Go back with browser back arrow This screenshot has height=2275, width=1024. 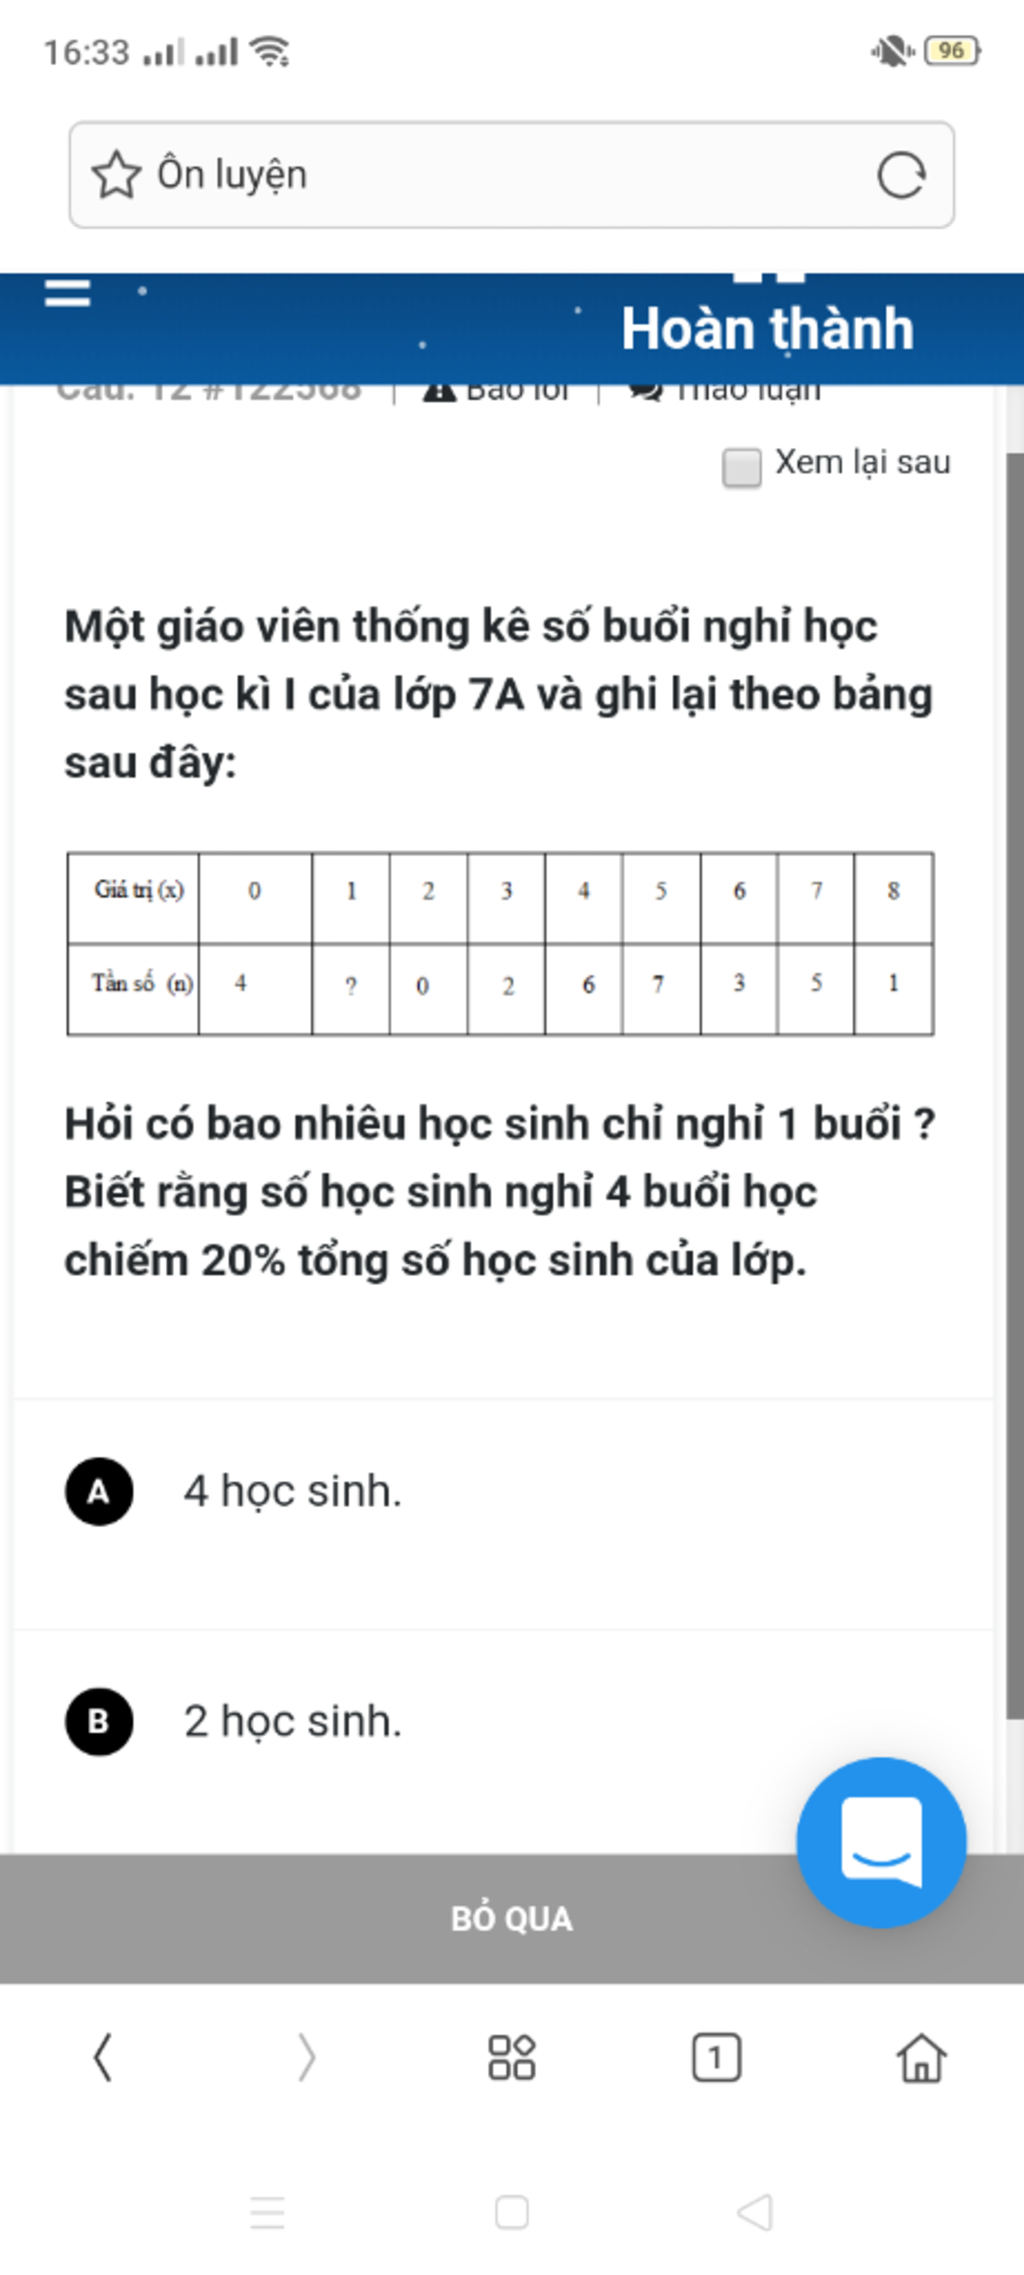coord(102,2058)
